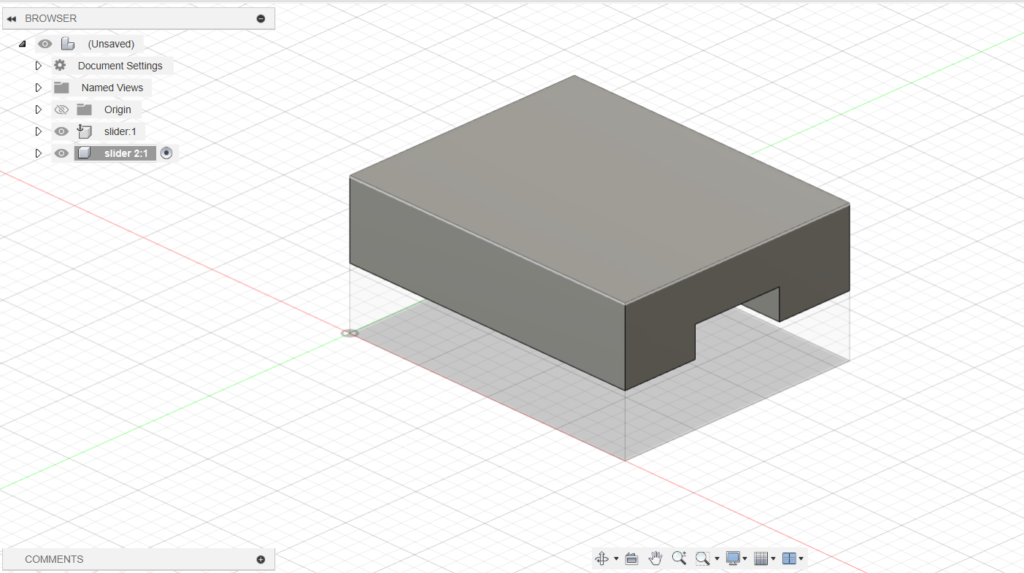Activate the Pan hand tool
Viewport: 1024px width, 573px height.
coord(655,558)
